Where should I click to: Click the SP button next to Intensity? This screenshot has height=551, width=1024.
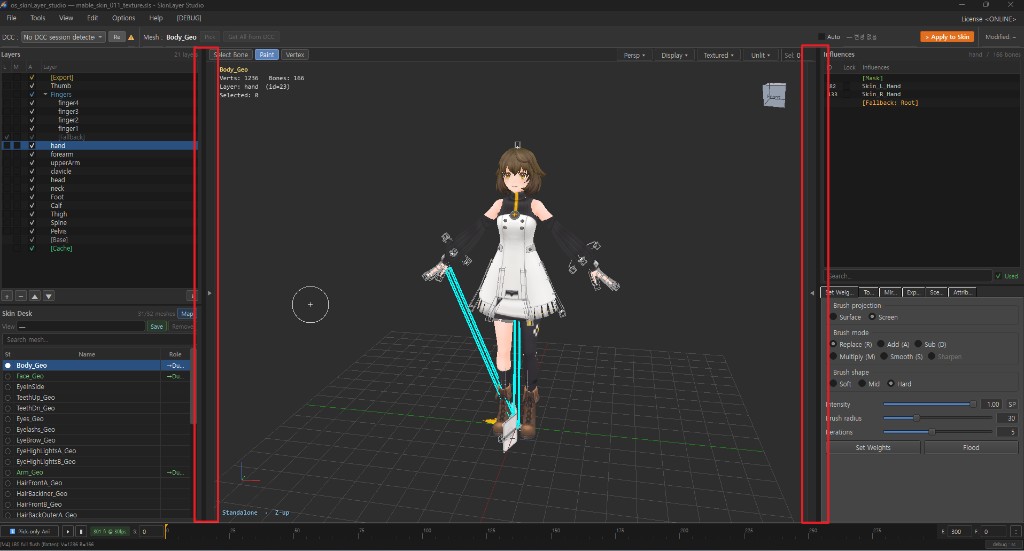point(1012,404)
